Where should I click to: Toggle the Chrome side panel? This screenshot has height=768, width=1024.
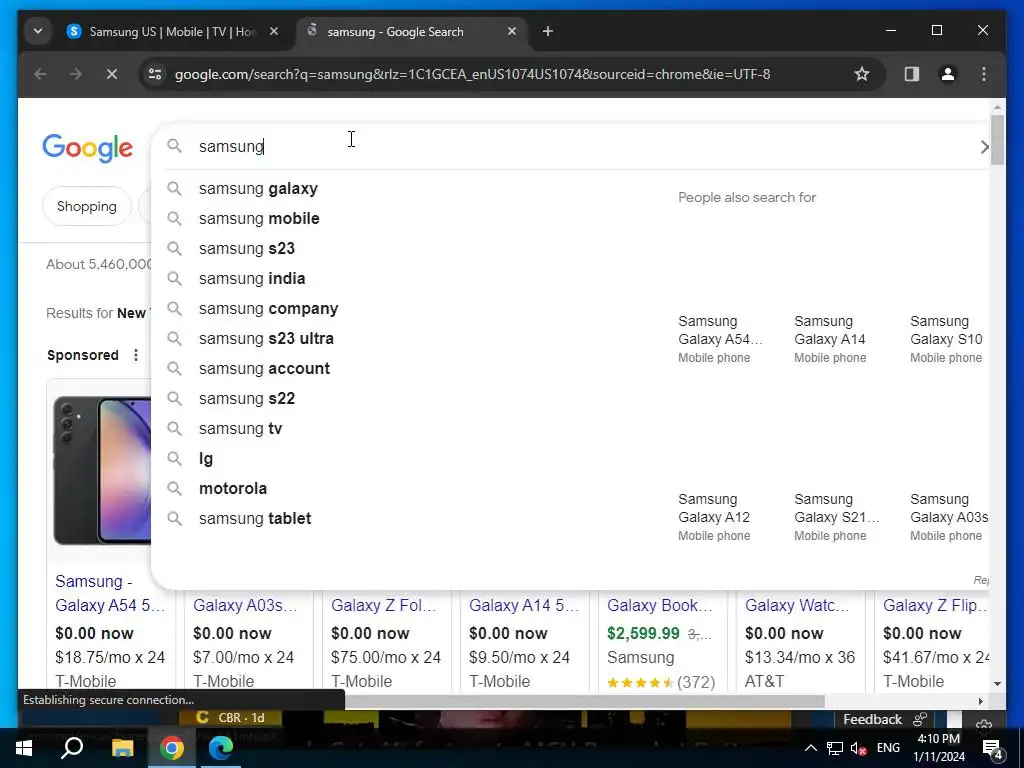pyautogui.click(x=912, y=74)
